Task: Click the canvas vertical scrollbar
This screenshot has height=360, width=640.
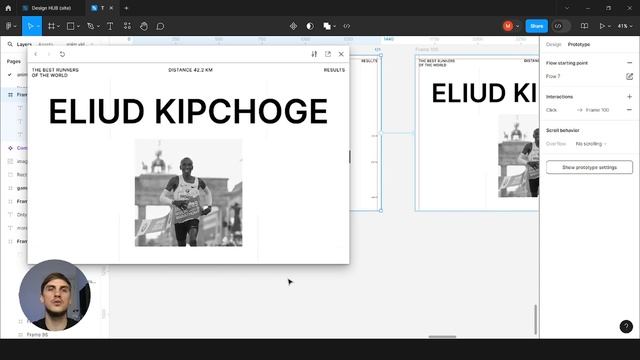Action: pyautogui.click(x=536, y=319)
